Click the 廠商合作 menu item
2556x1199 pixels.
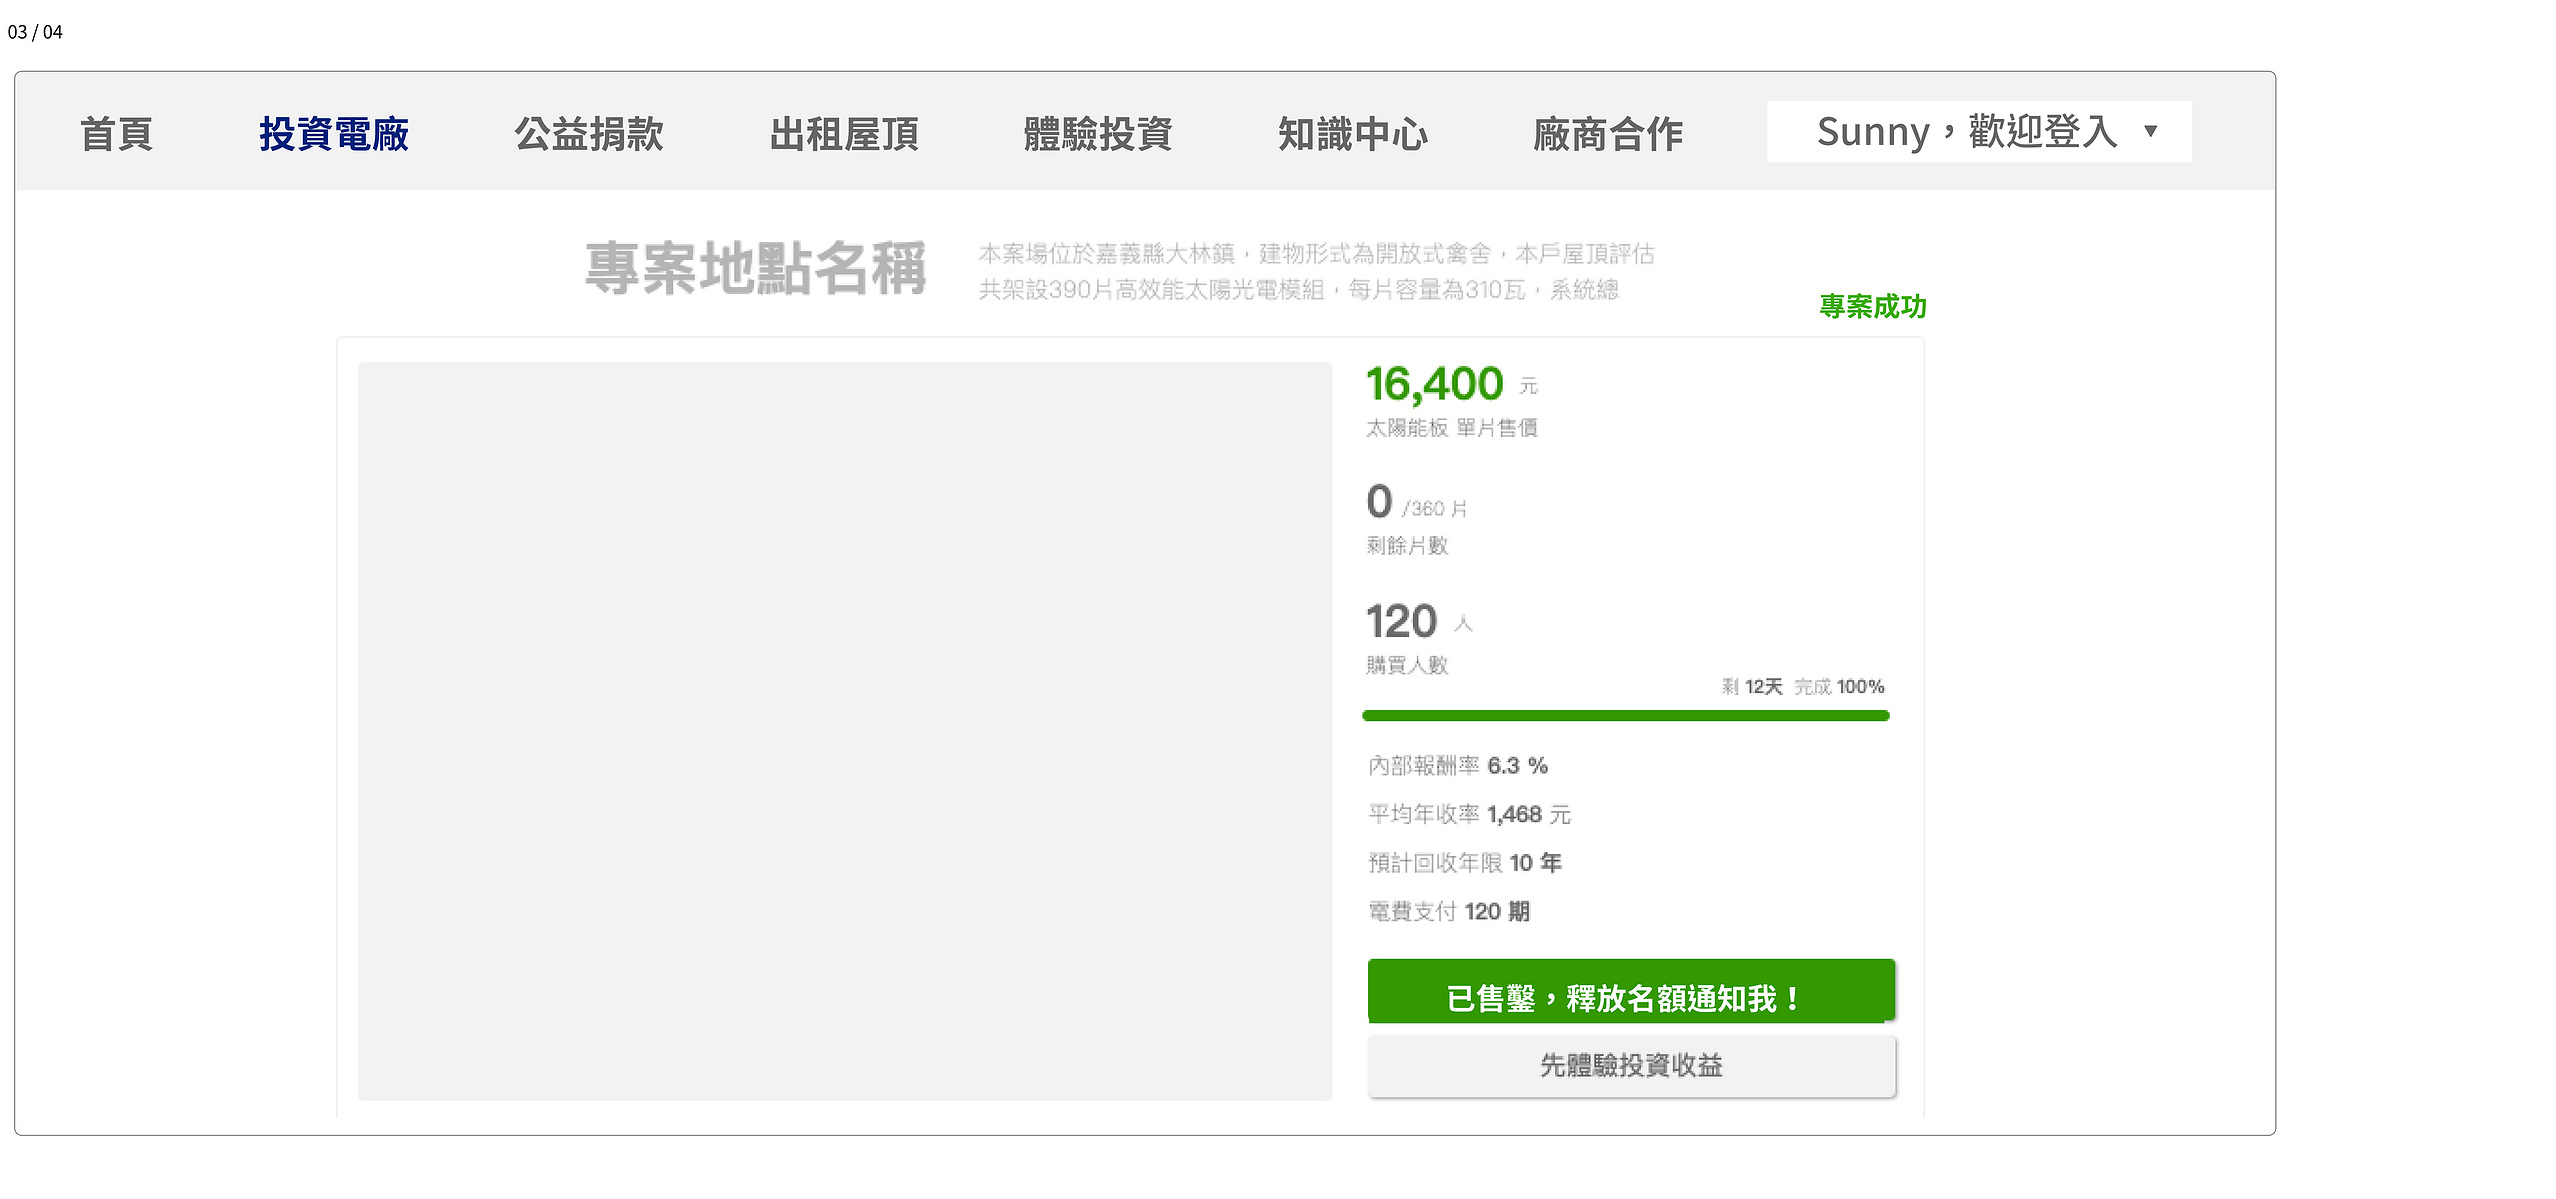click(x=1608, y=133)
